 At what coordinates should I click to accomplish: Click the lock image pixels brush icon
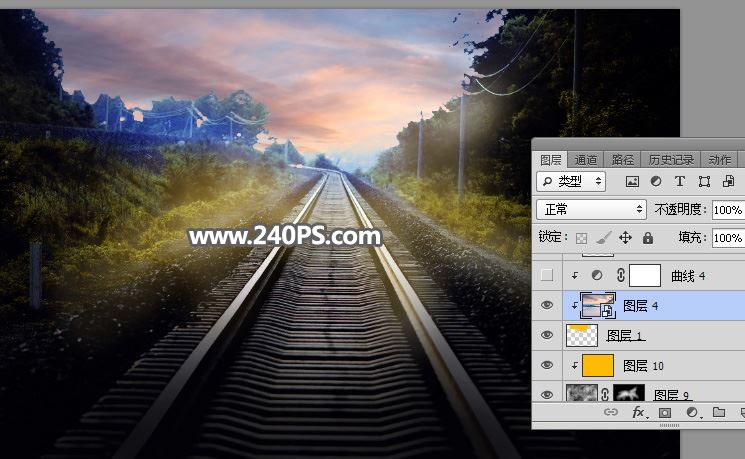(x=603, y=238)
